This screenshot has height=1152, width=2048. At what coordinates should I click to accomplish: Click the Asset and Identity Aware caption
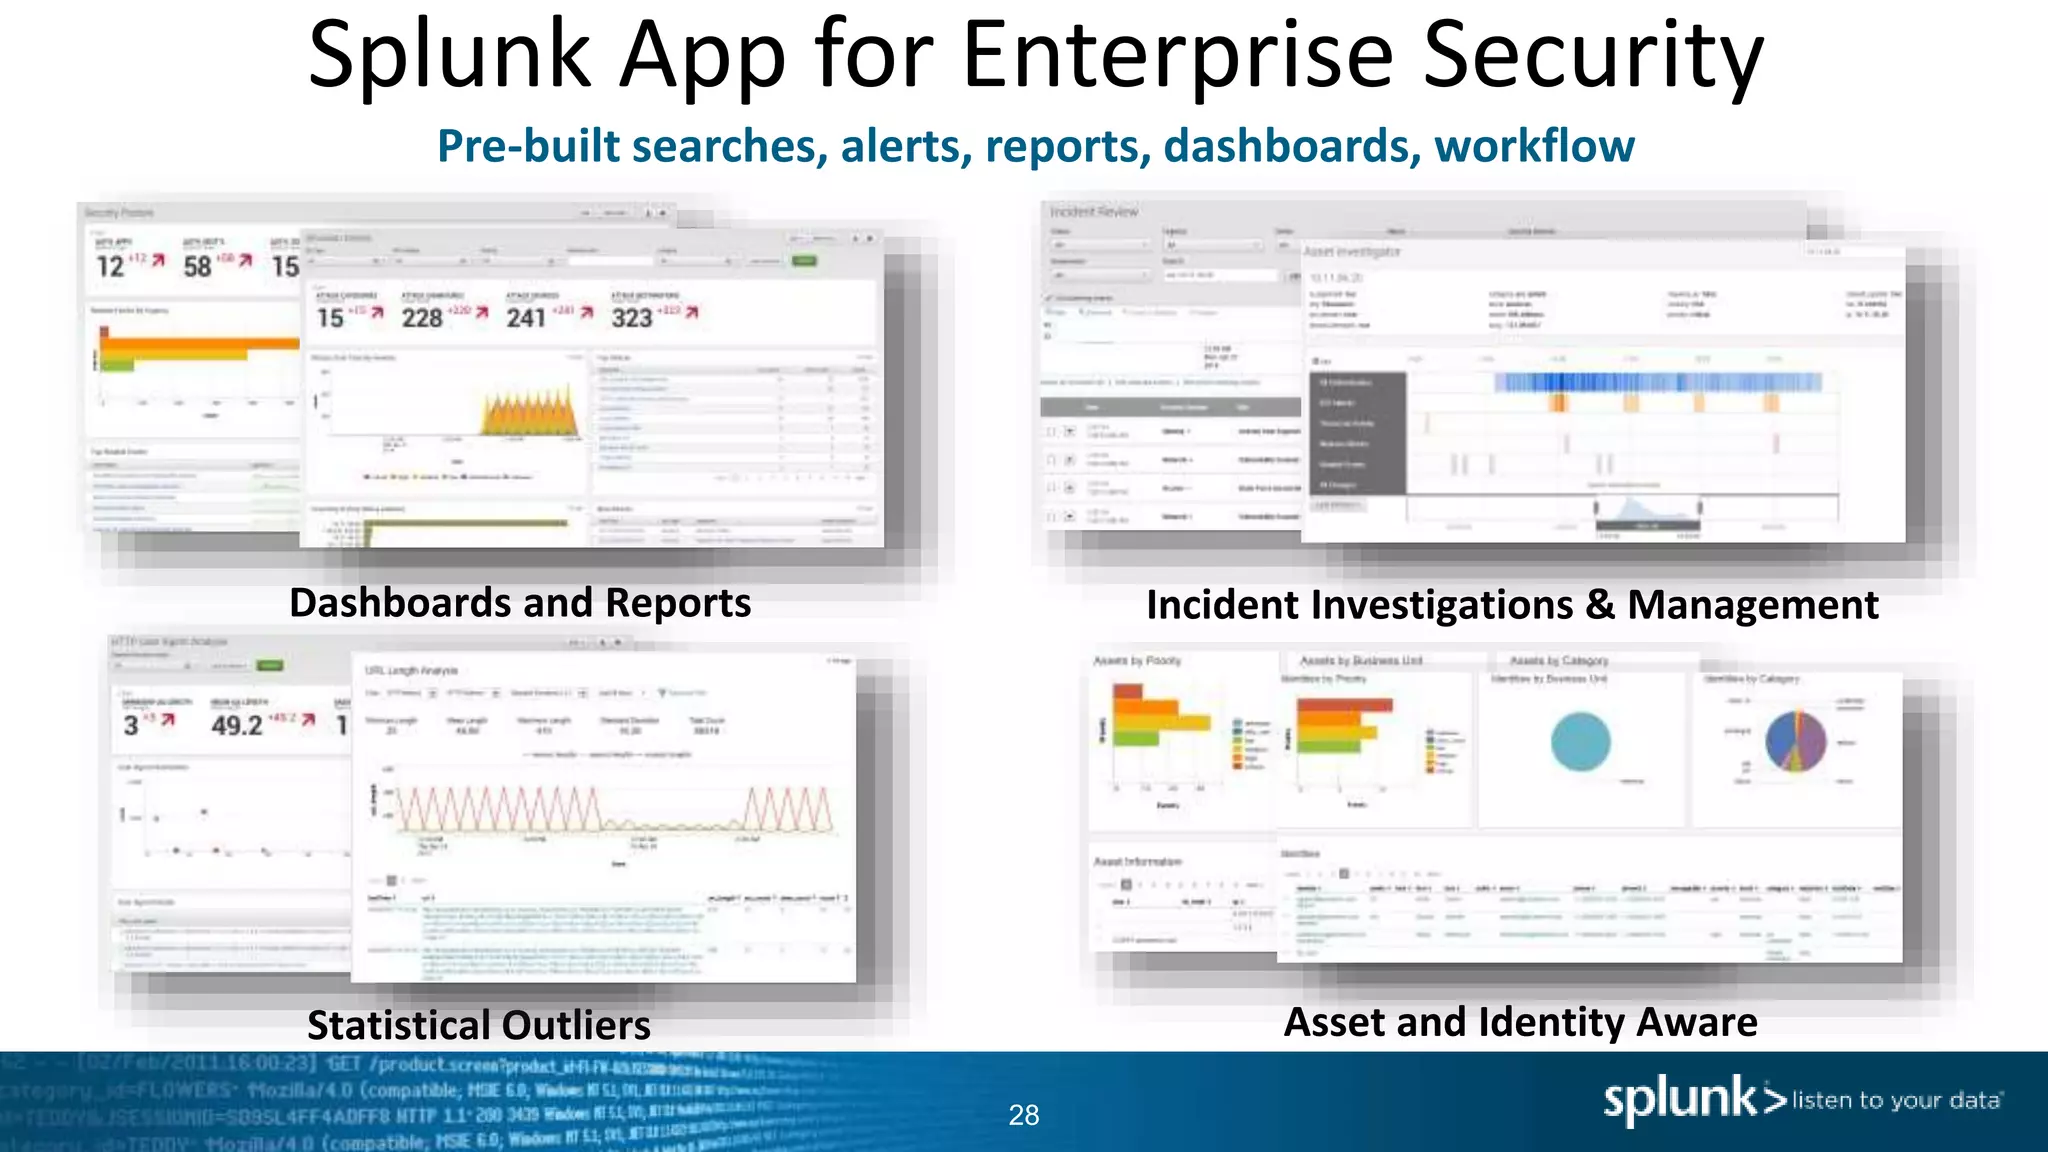pos(1521,1023)
